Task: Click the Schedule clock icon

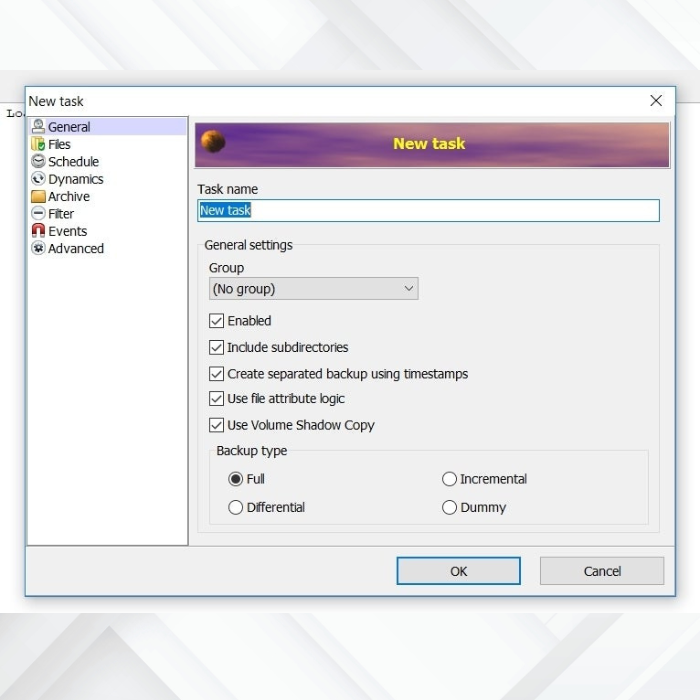Action: pyautogui.click(x=38, y=161)
